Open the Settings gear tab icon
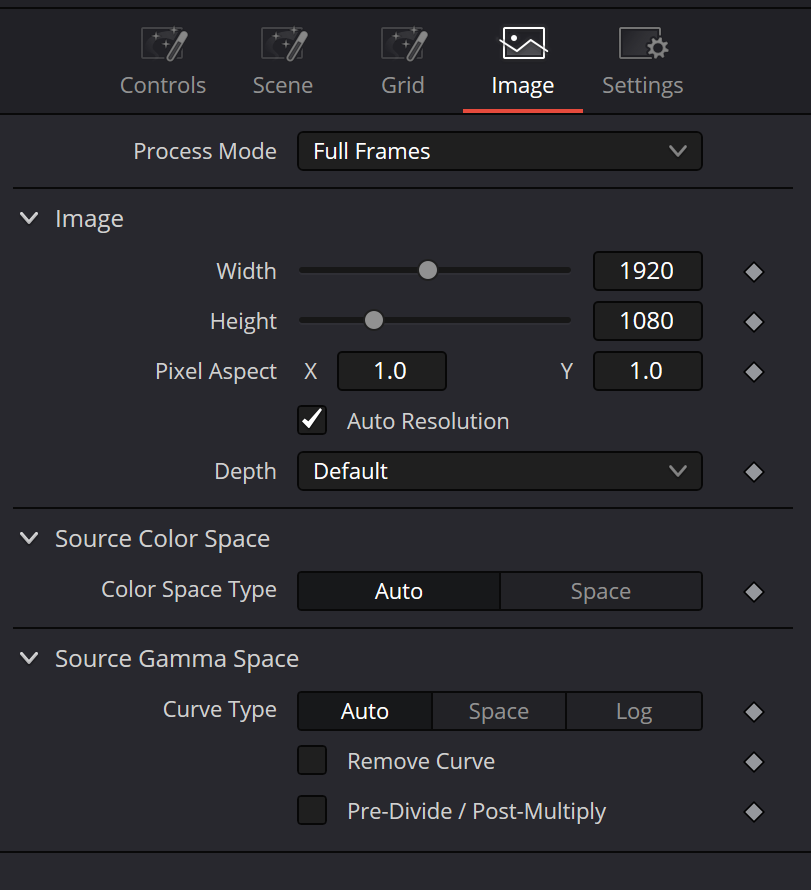This screenshot has width=811, height=890. click(x=643, y=44)
